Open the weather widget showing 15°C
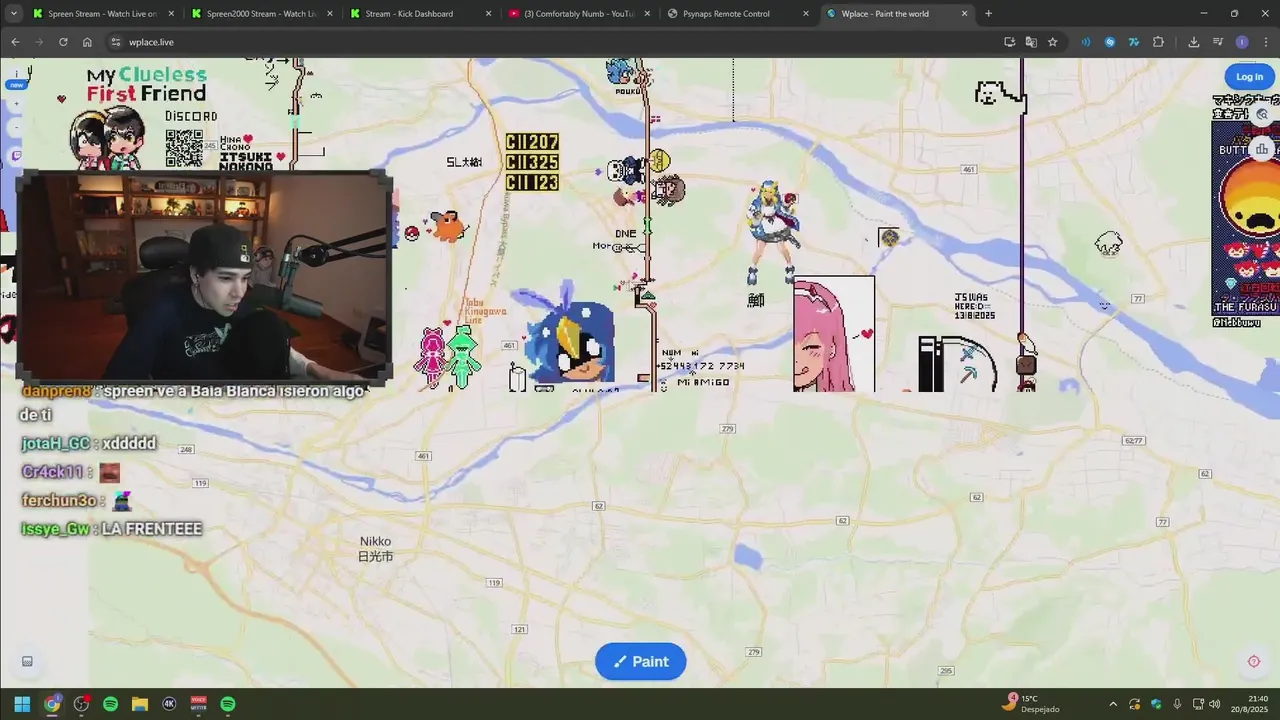Image resolution: width=1280 pixels, height=720 pixels. (1030, 704)
